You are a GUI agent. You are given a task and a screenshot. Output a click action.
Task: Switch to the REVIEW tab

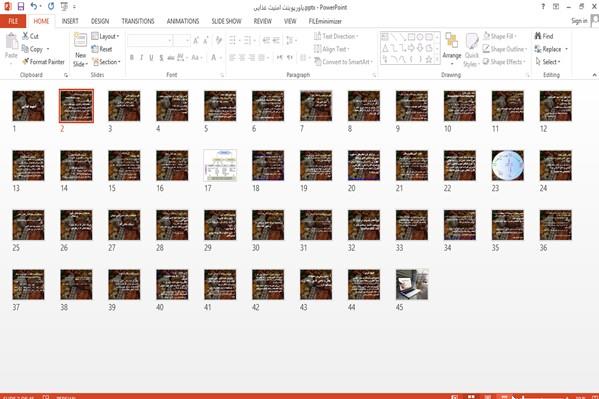pos(262,21)
